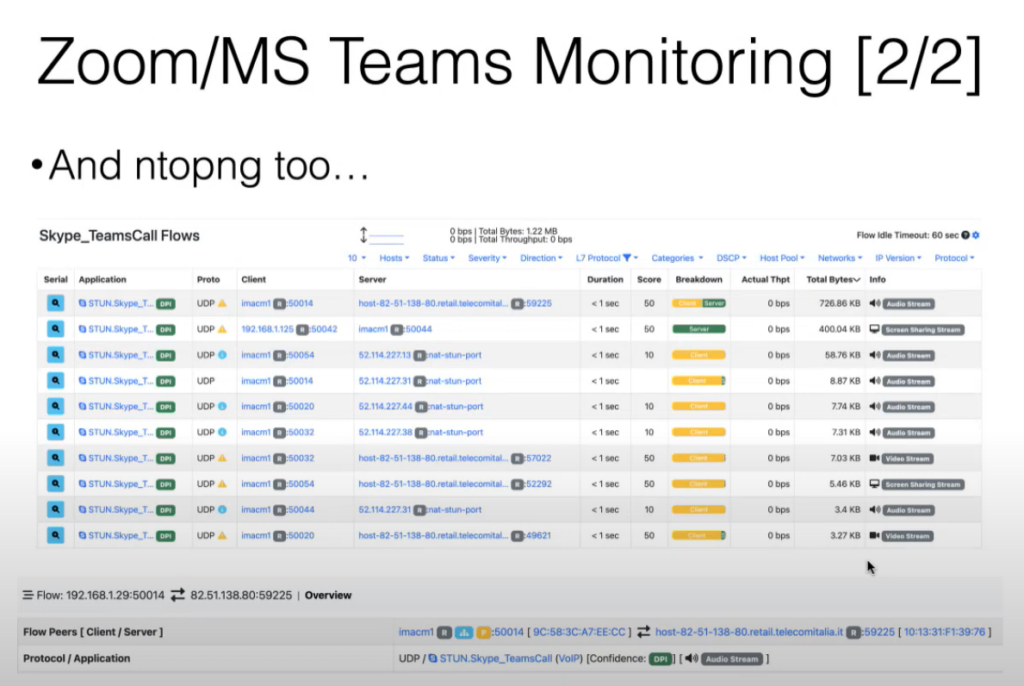1024x686 pixels.
Task: Open client link 192.168.1.125
Action: 268,329
